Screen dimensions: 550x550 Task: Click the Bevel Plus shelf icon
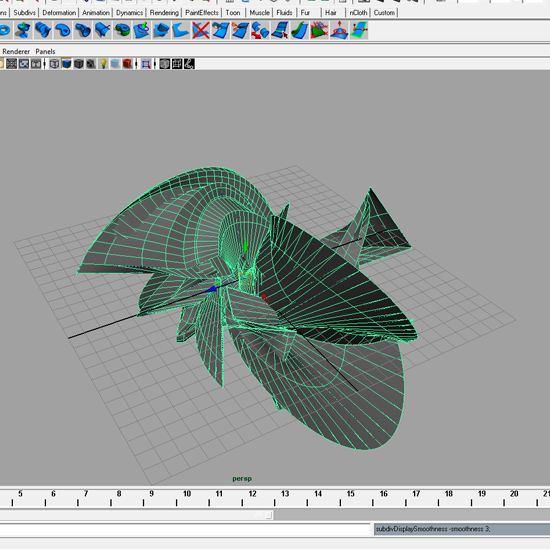(x=122, y=30)
